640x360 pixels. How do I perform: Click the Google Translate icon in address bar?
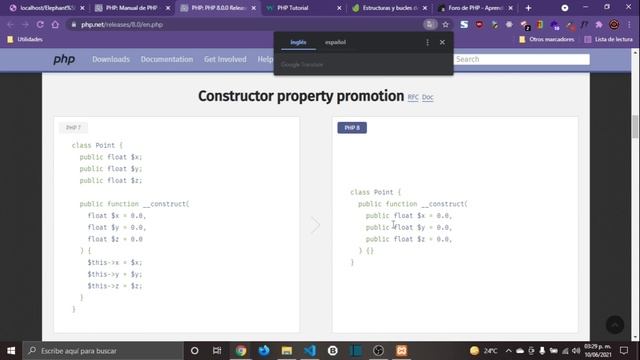429,24
